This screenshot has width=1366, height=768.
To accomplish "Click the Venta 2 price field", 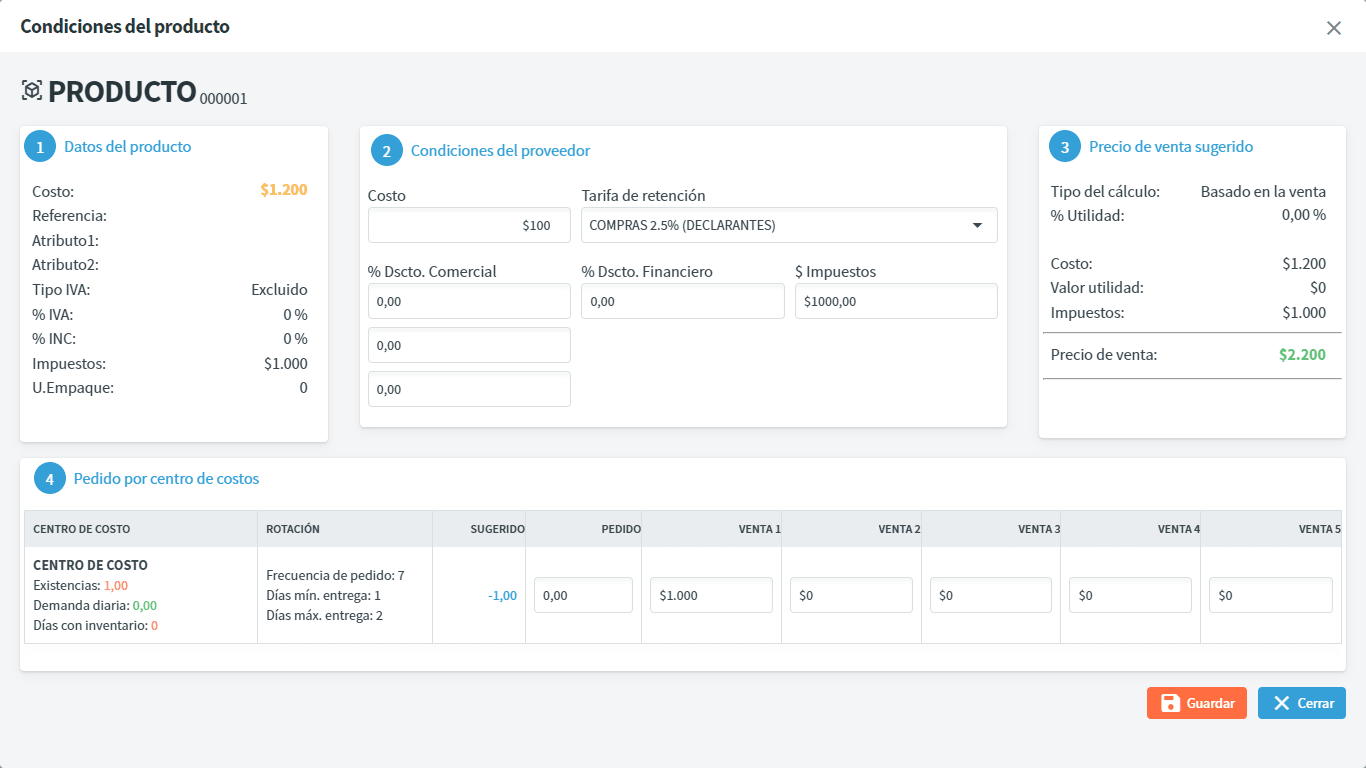I will (x=851, y=595).
